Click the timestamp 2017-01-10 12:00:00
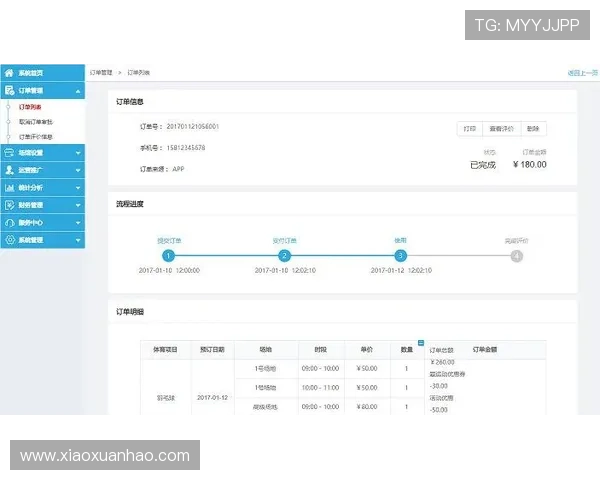The image size is (600, 480). click(x=169, y=271)
